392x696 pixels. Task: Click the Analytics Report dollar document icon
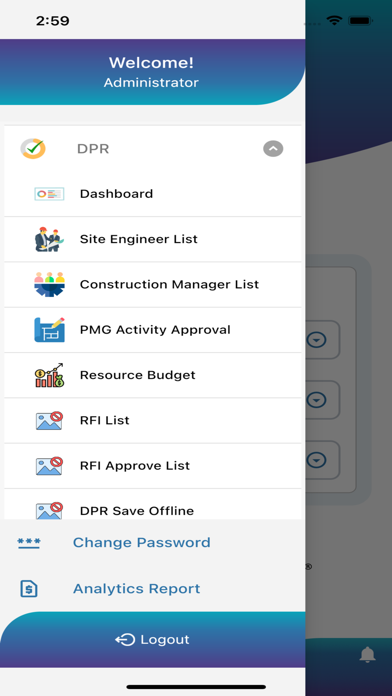(x=29, y=589)
